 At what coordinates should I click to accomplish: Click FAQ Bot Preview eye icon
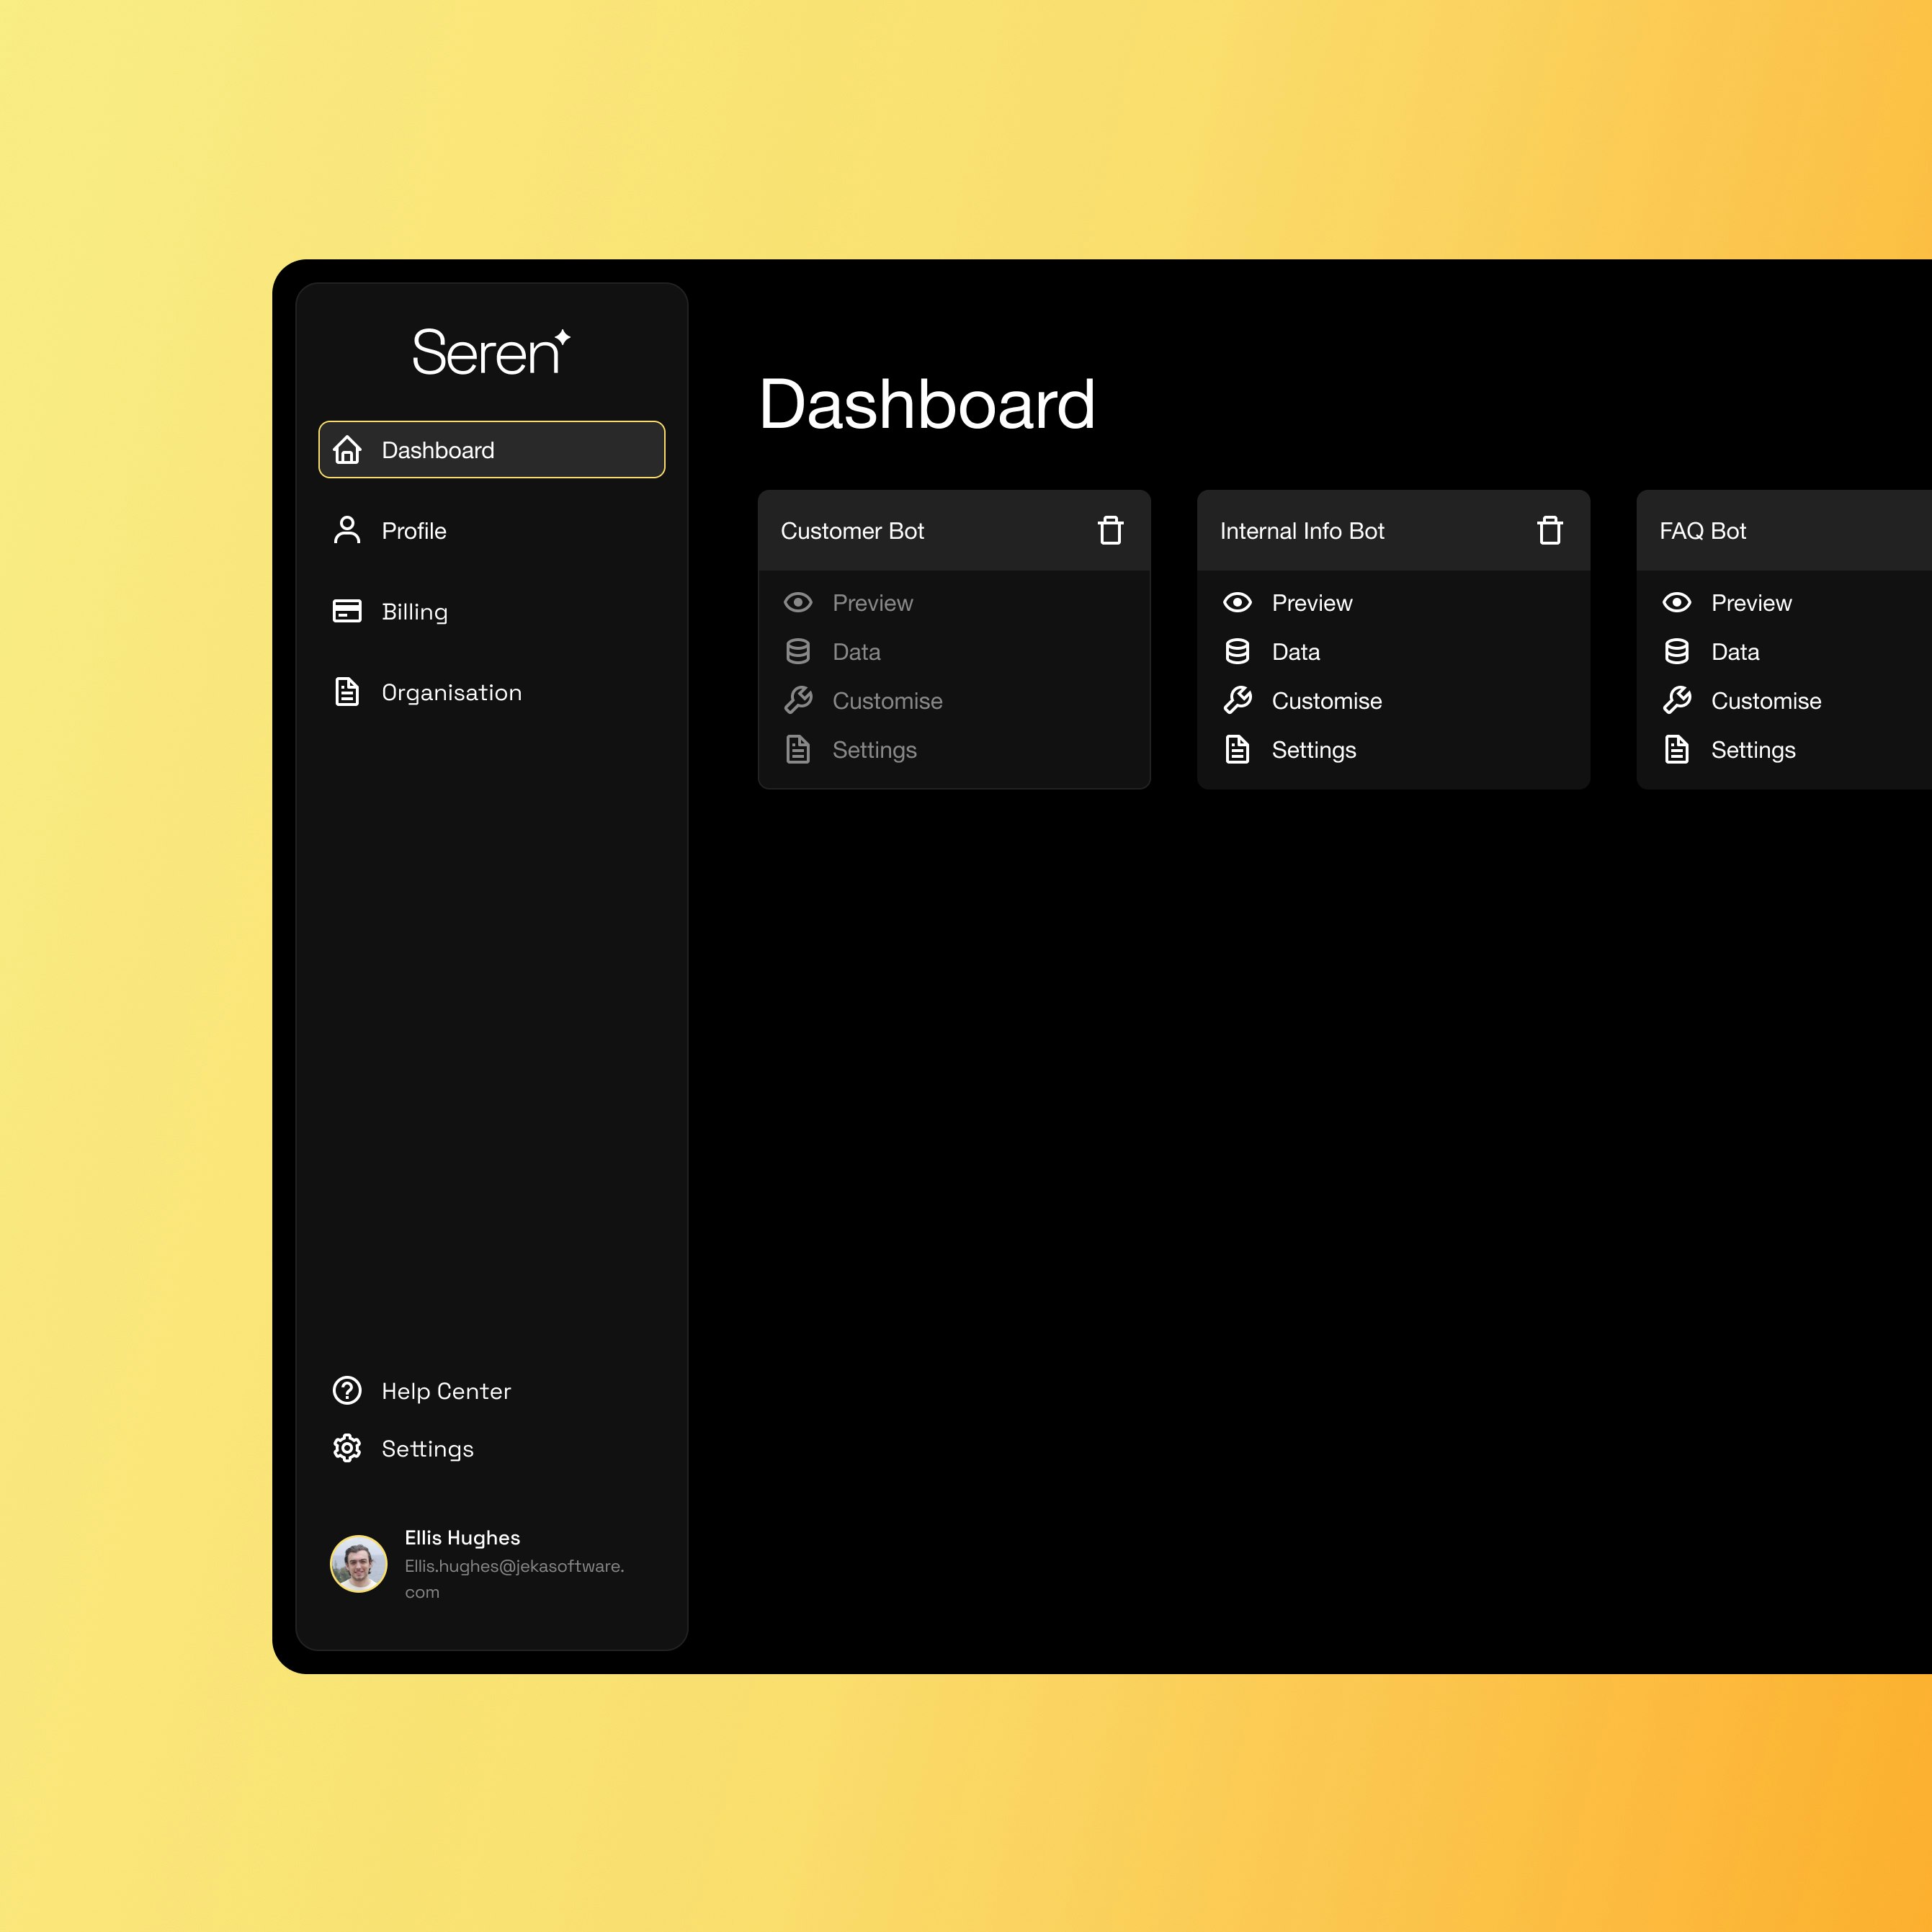1676,602
